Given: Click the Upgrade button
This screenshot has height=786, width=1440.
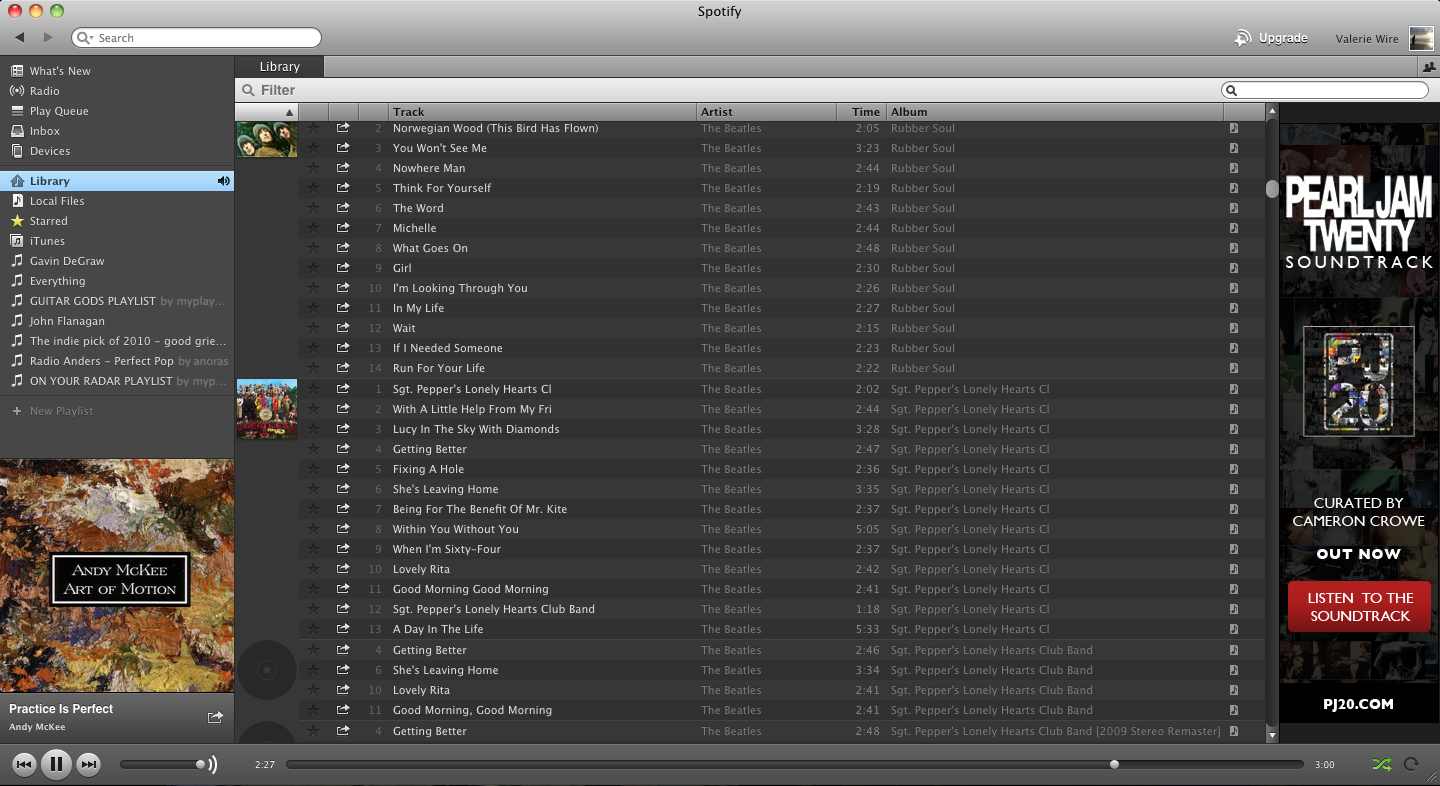Looking at the screenshot, I should pos(1272,38).
